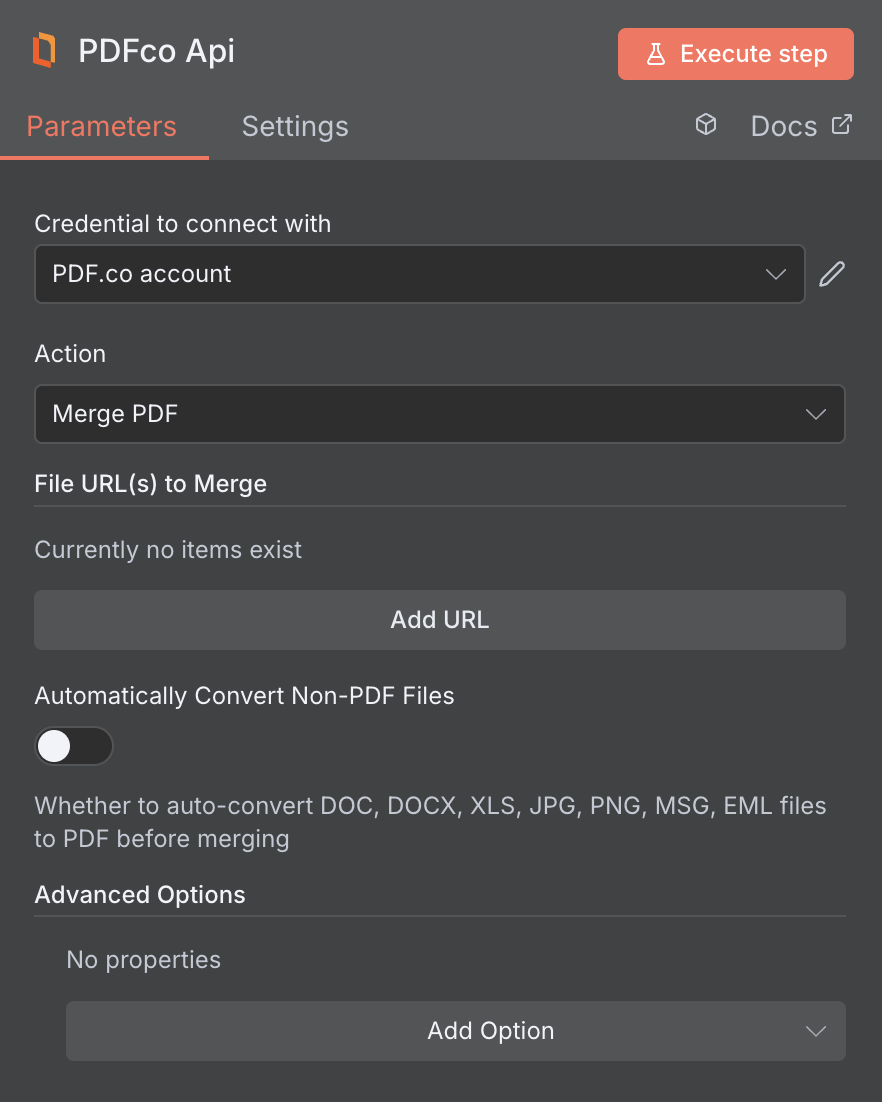The height and width of the screenshot is (1102, 882).
Task: Click the Execute step button
Action: coord(735,53)
